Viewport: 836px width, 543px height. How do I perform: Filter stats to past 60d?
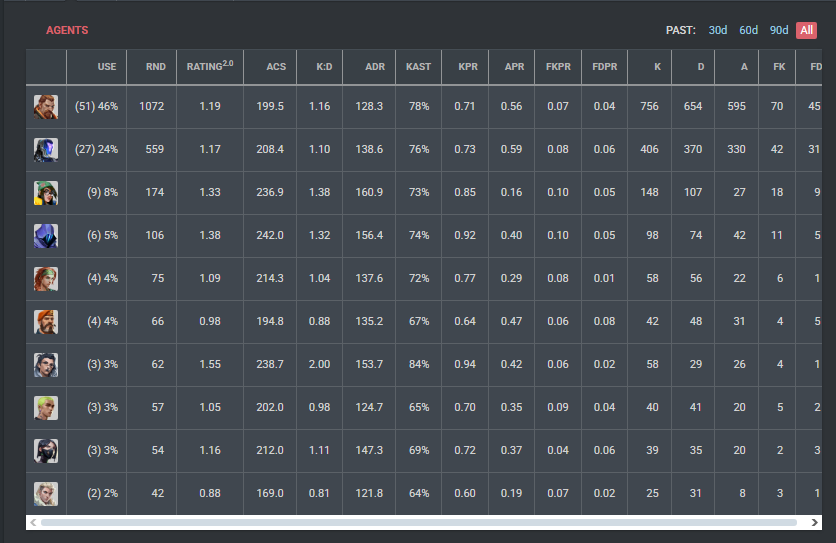coord(748,30)
